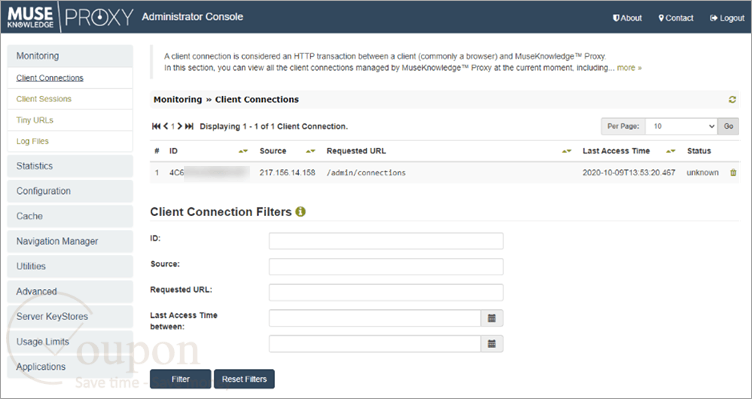This screenshot has height=399, width=752.
Task: Expand the Configuration section
Action: pos(70,191)
